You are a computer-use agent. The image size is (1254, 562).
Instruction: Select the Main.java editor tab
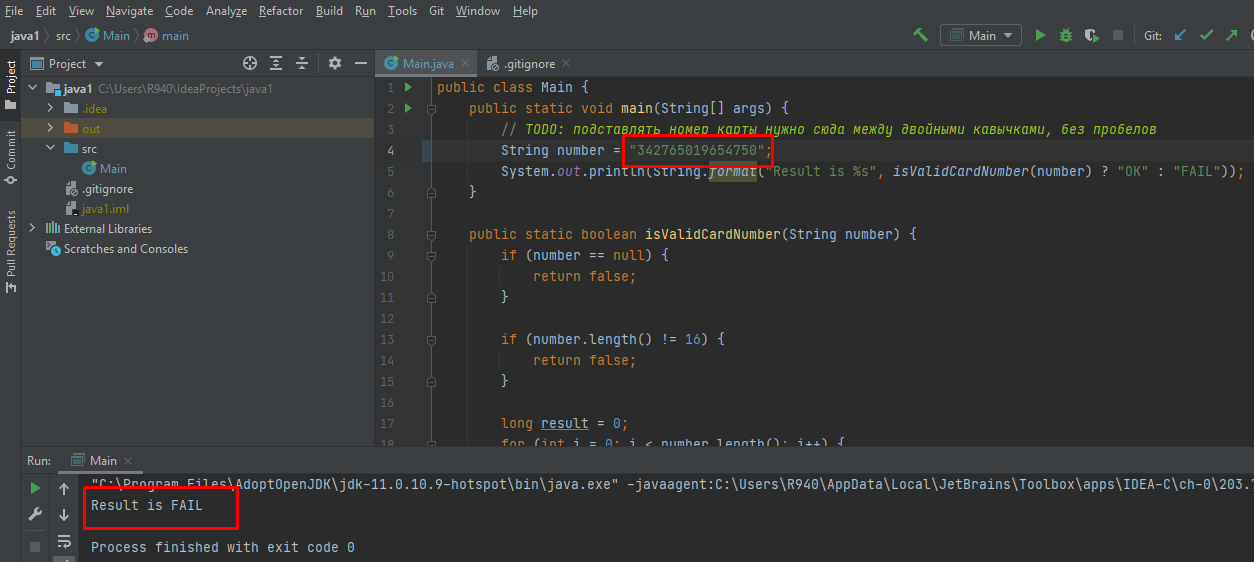point(427,64)
